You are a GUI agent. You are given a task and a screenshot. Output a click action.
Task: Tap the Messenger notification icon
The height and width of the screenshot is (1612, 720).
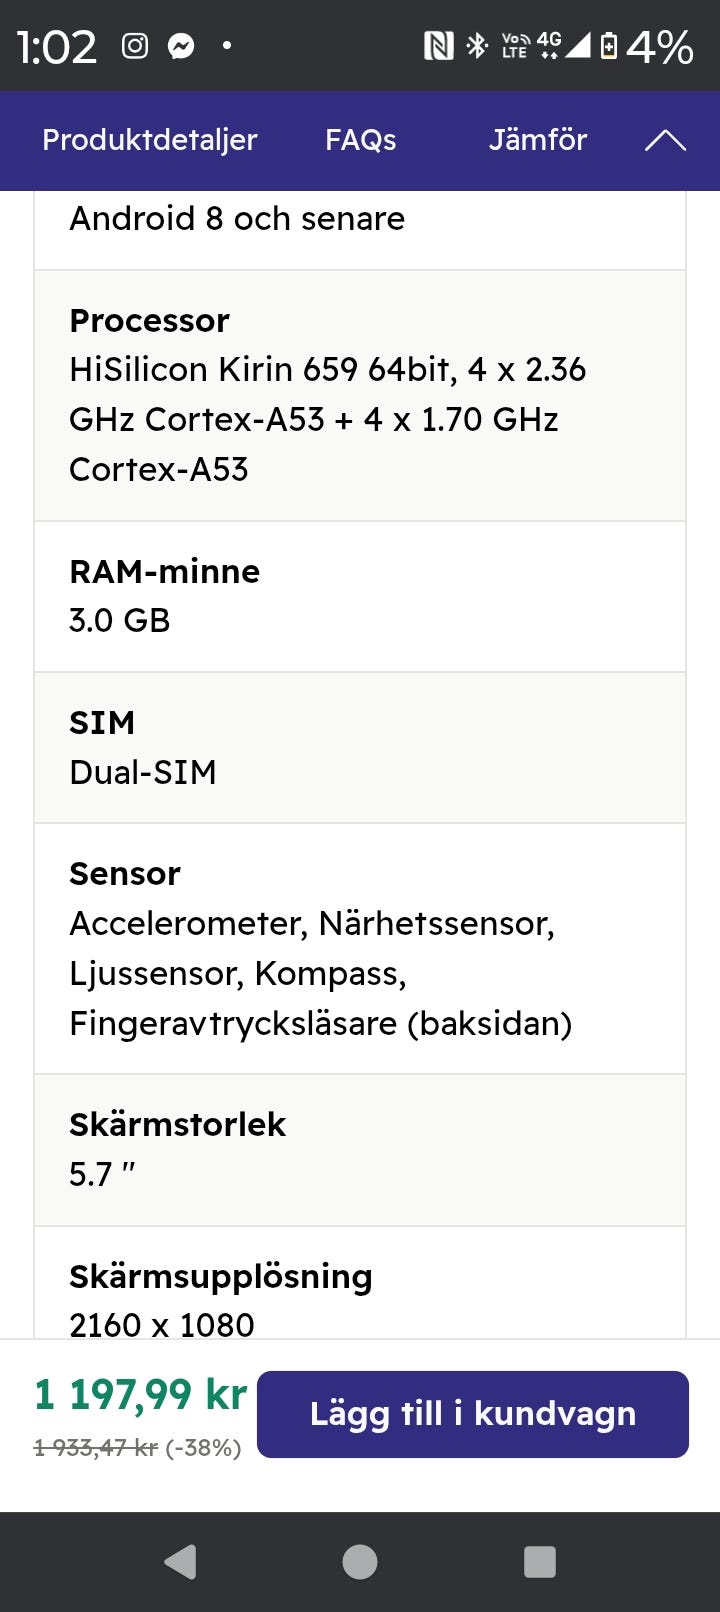(181, 46)
